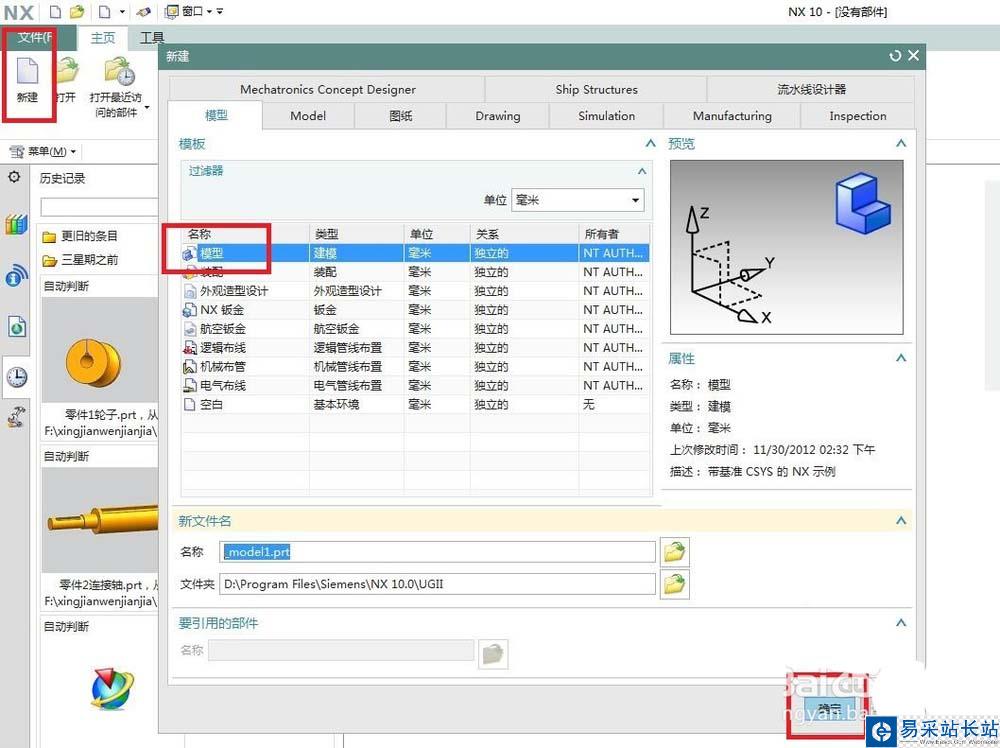
Task: Select the 逻辑布线 template row
Action: pos(415,348)
